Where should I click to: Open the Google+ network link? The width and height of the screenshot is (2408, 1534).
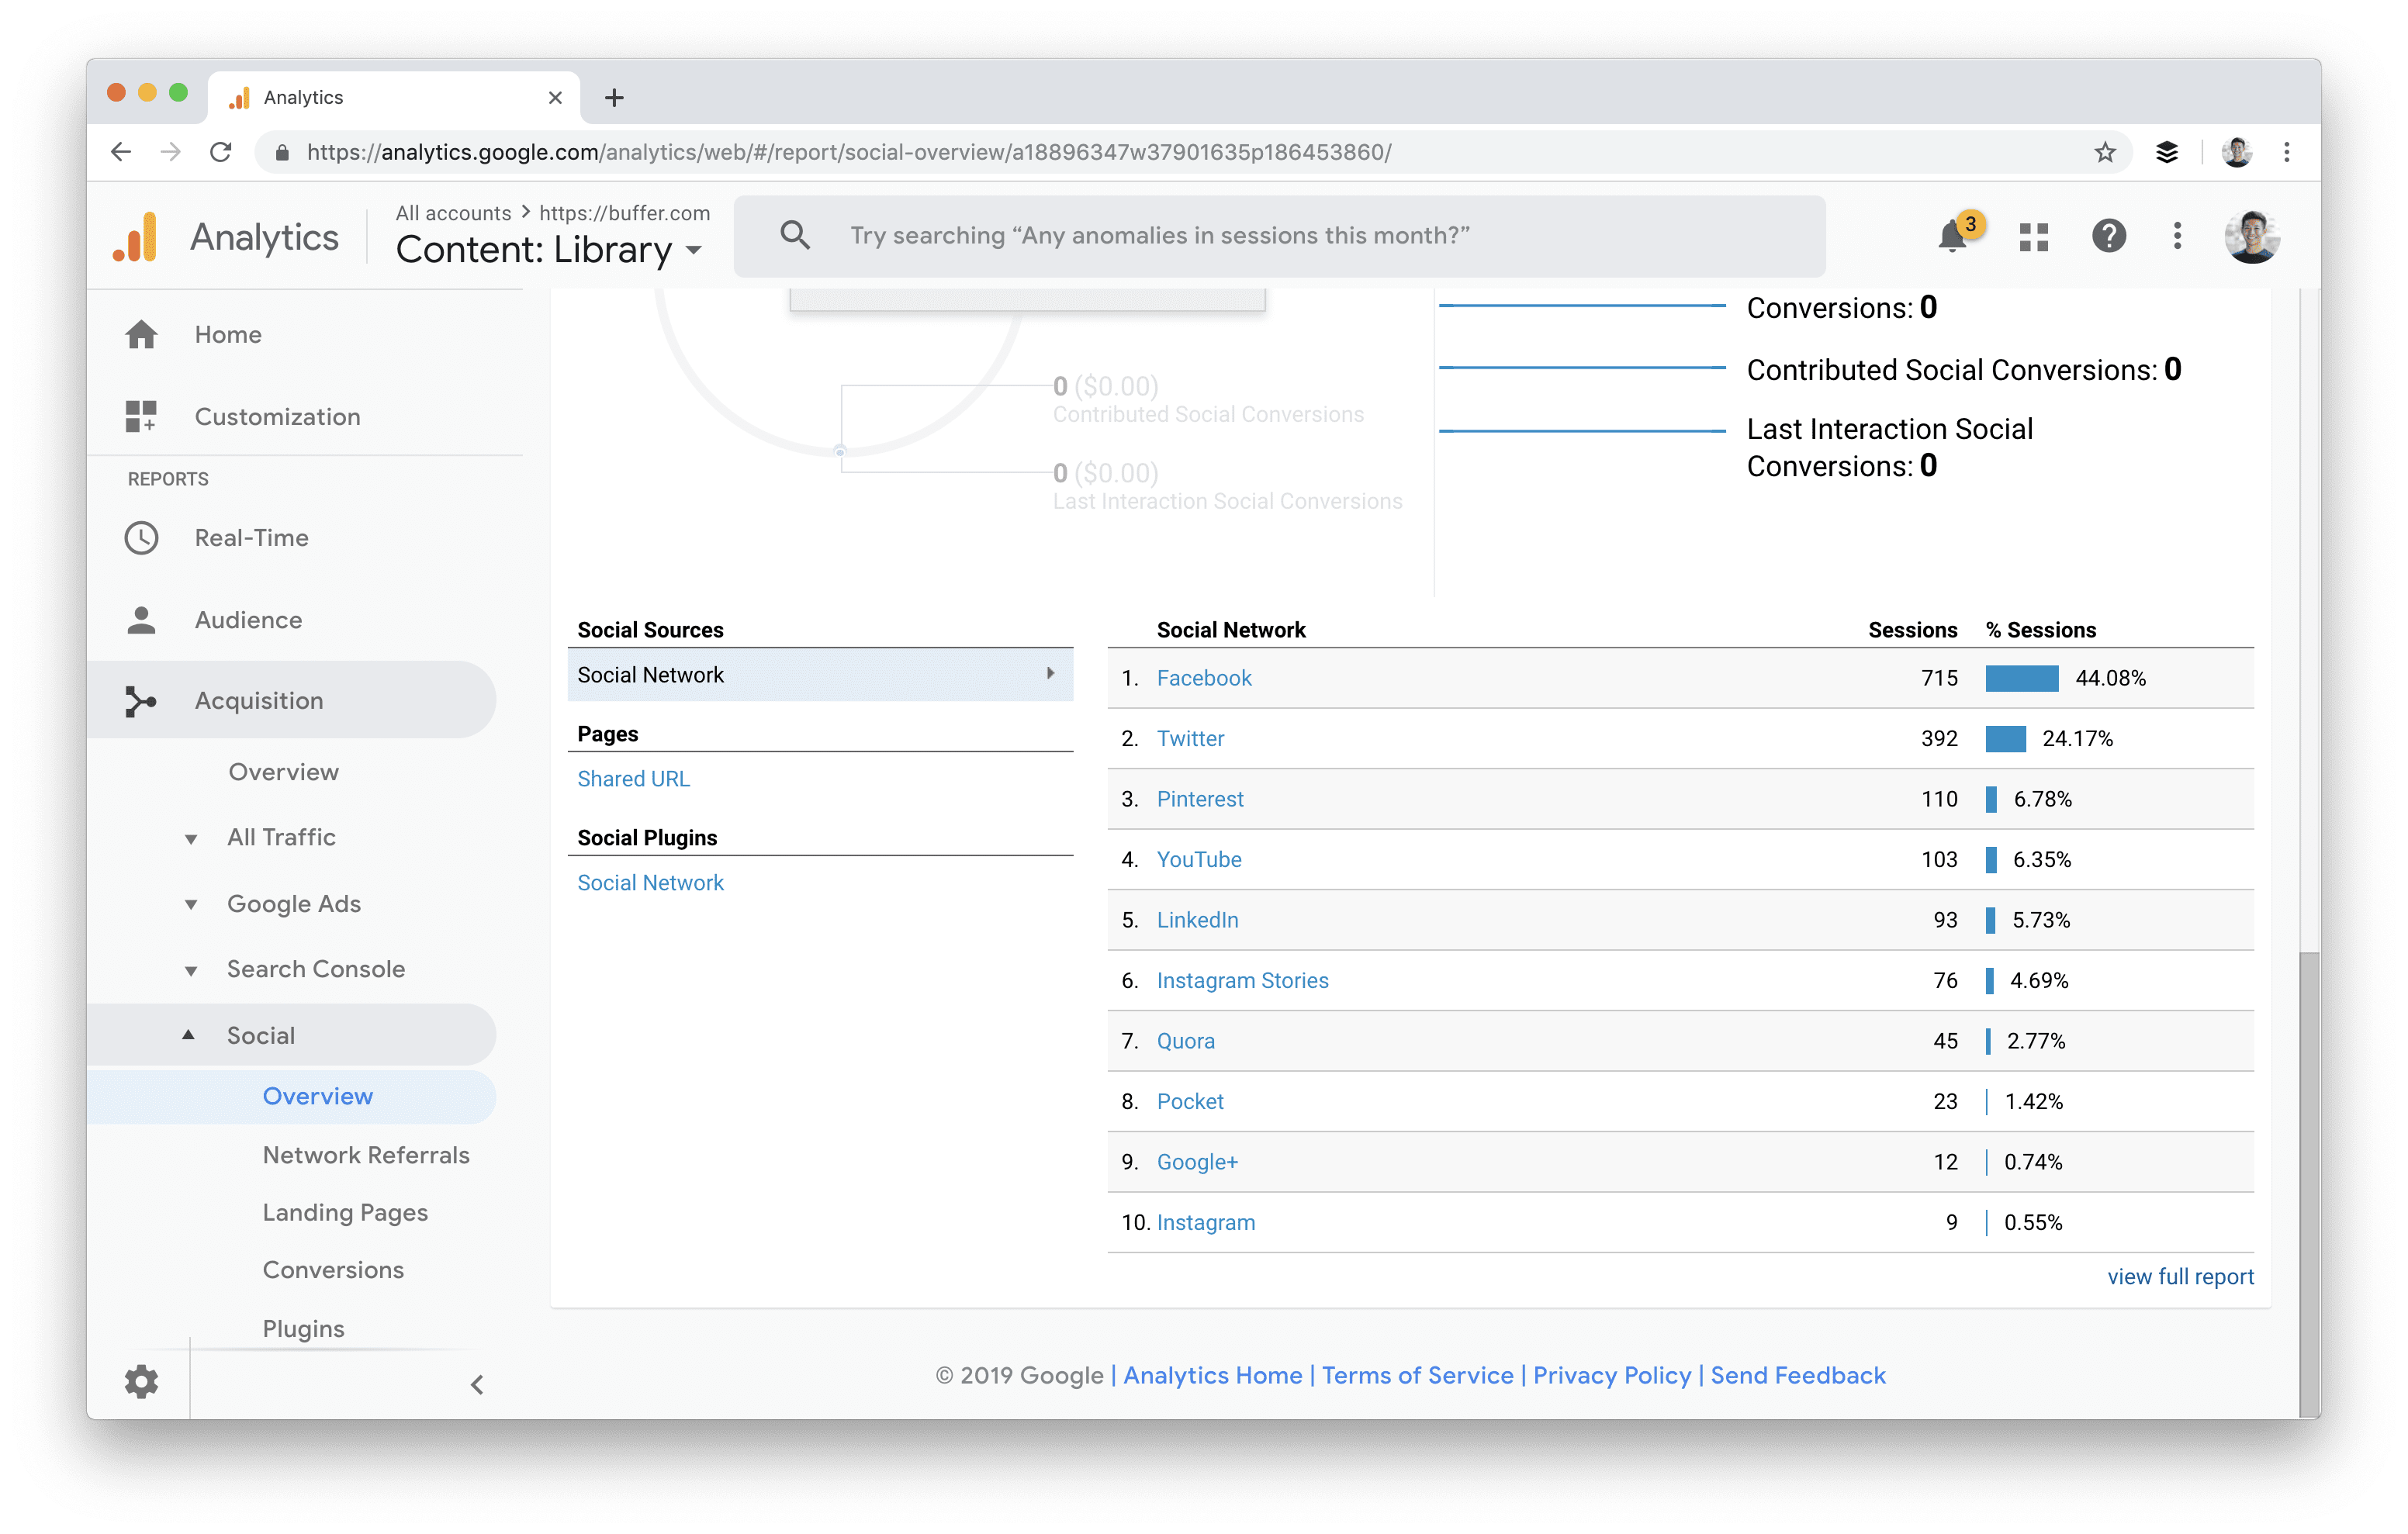coord(1197,1161)
